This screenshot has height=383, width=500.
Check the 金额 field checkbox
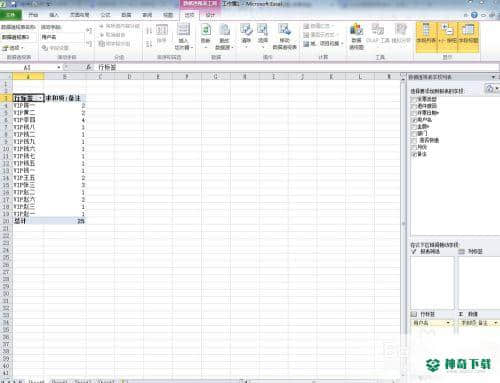414,127
